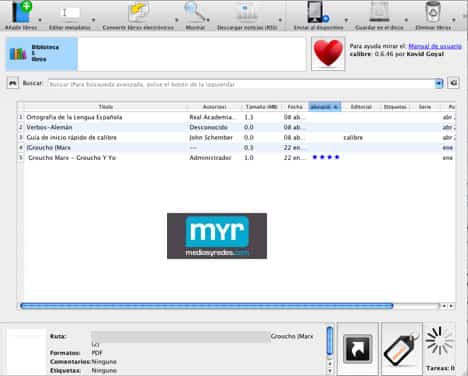Click Guardar en el disco icon
Image resolution: width=468 pixels, height=376 pixels.
(x=379, y=12)
